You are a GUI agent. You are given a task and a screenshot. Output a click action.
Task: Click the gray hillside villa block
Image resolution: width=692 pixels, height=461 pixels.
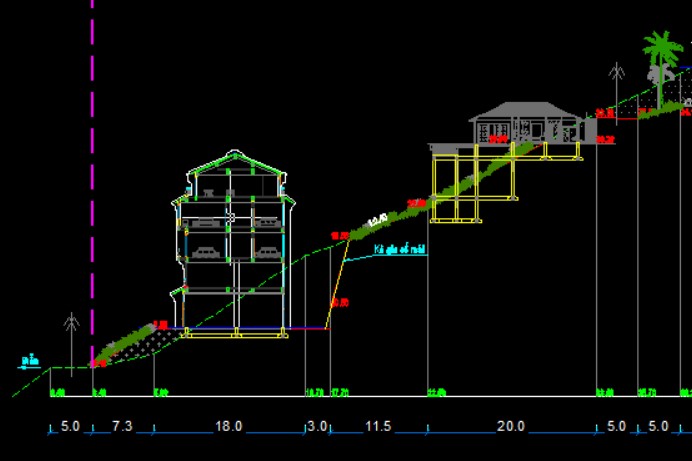(526, 123)
